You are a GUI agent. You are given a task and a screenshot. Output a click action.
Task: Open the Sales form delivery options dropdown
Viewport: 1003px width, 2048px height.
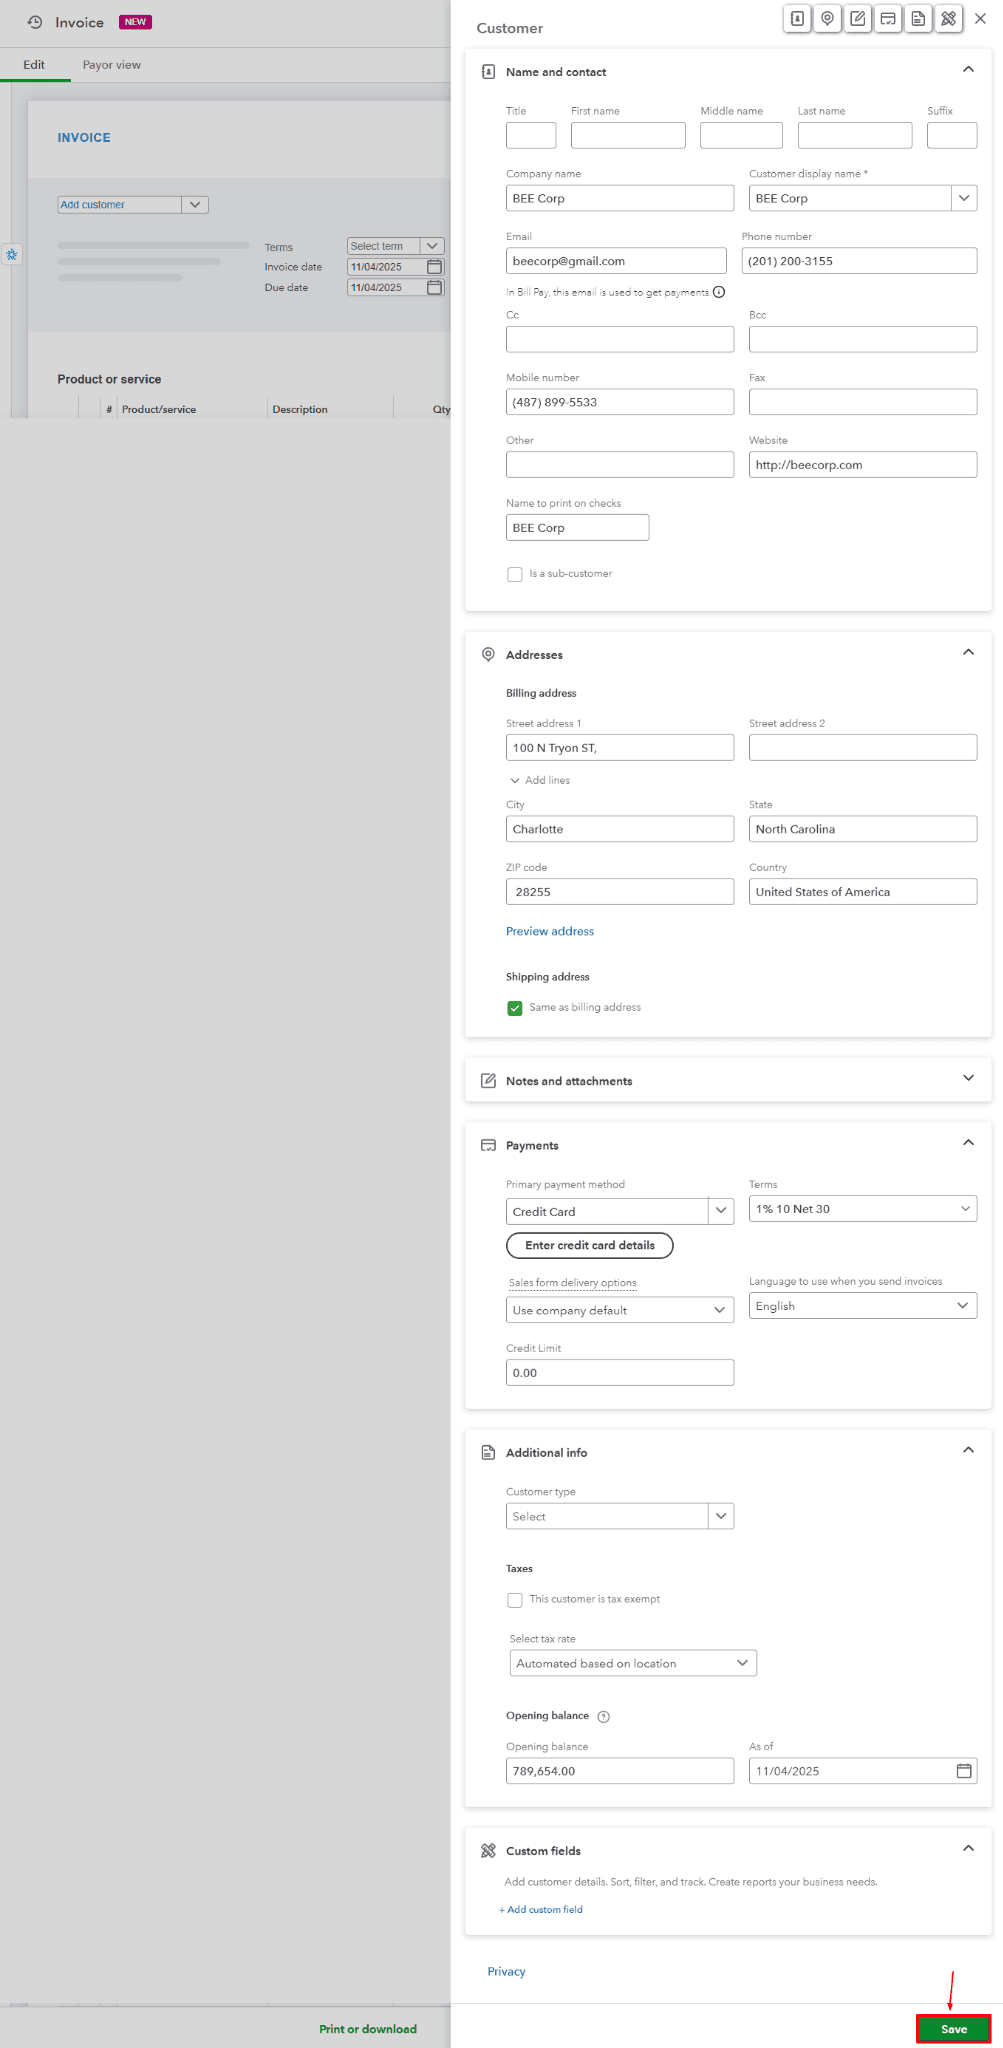point(620,1310)
